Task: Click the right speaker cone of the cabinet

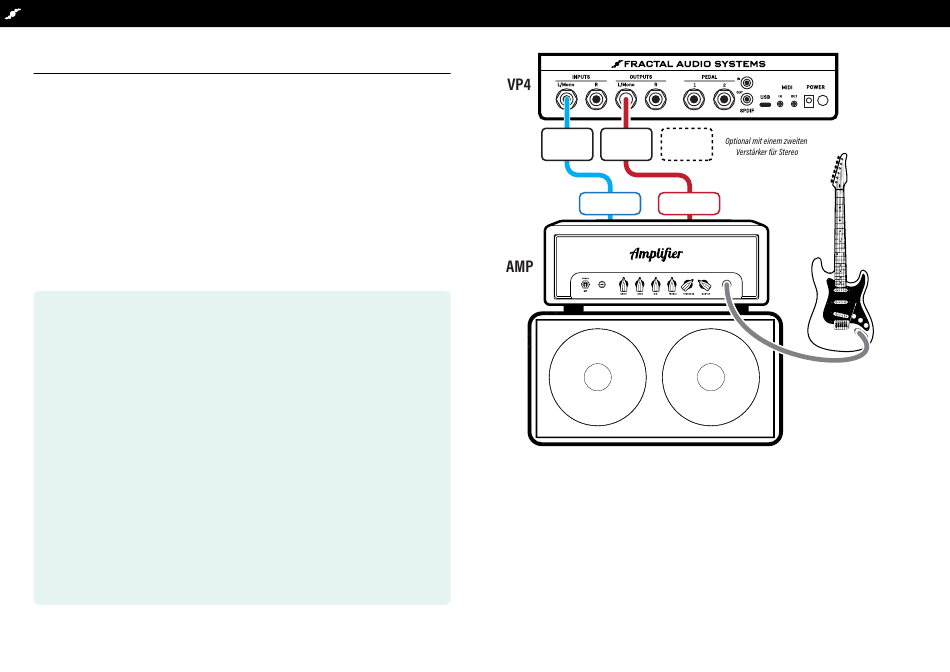Action: [711, 377]
